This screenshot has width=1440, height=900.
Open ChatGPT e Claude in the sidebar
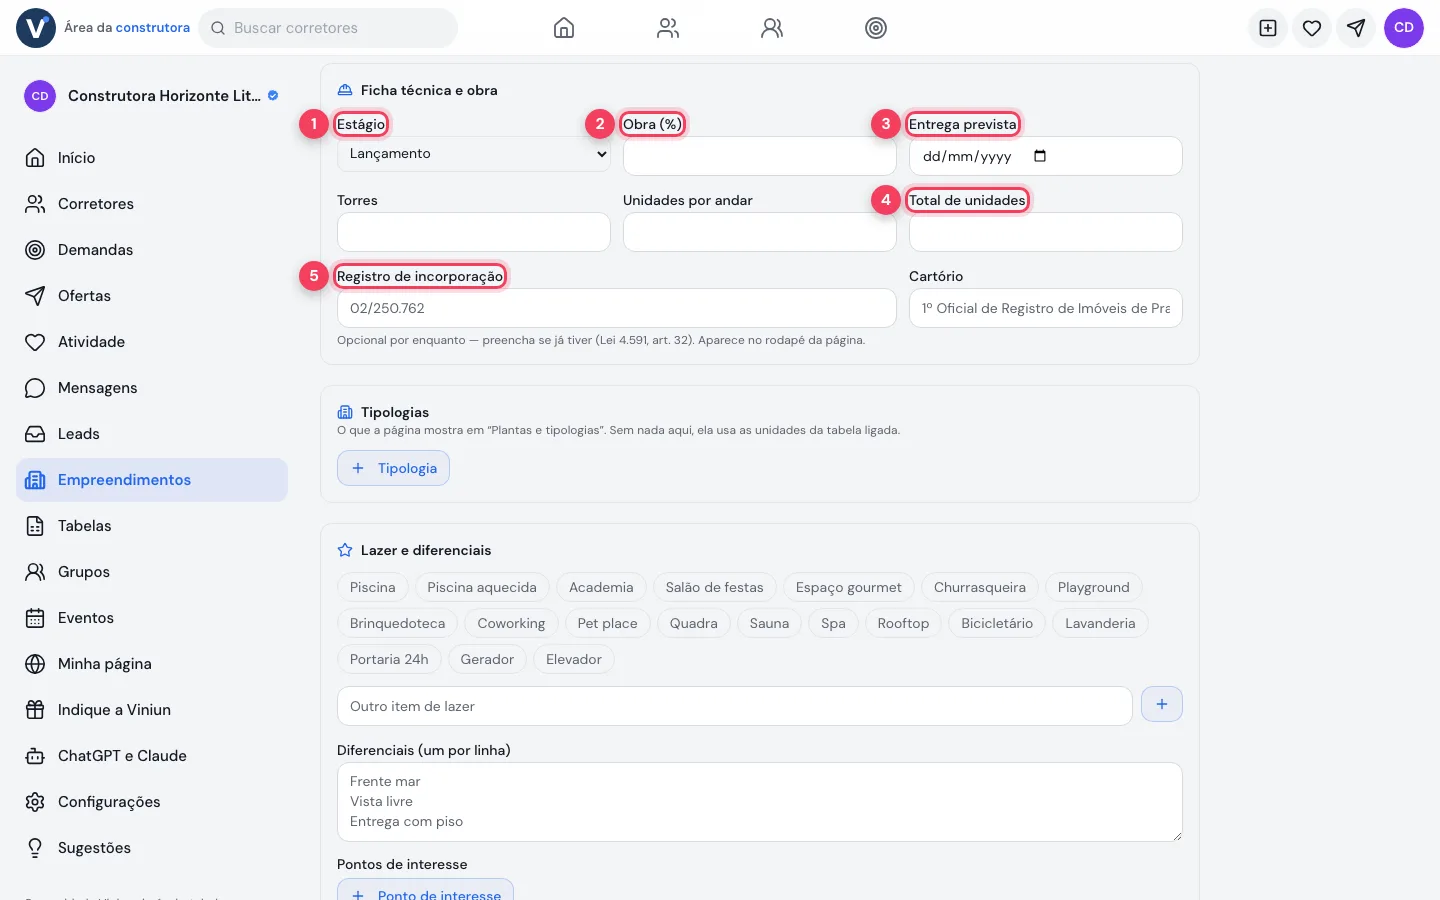(152, 756)
